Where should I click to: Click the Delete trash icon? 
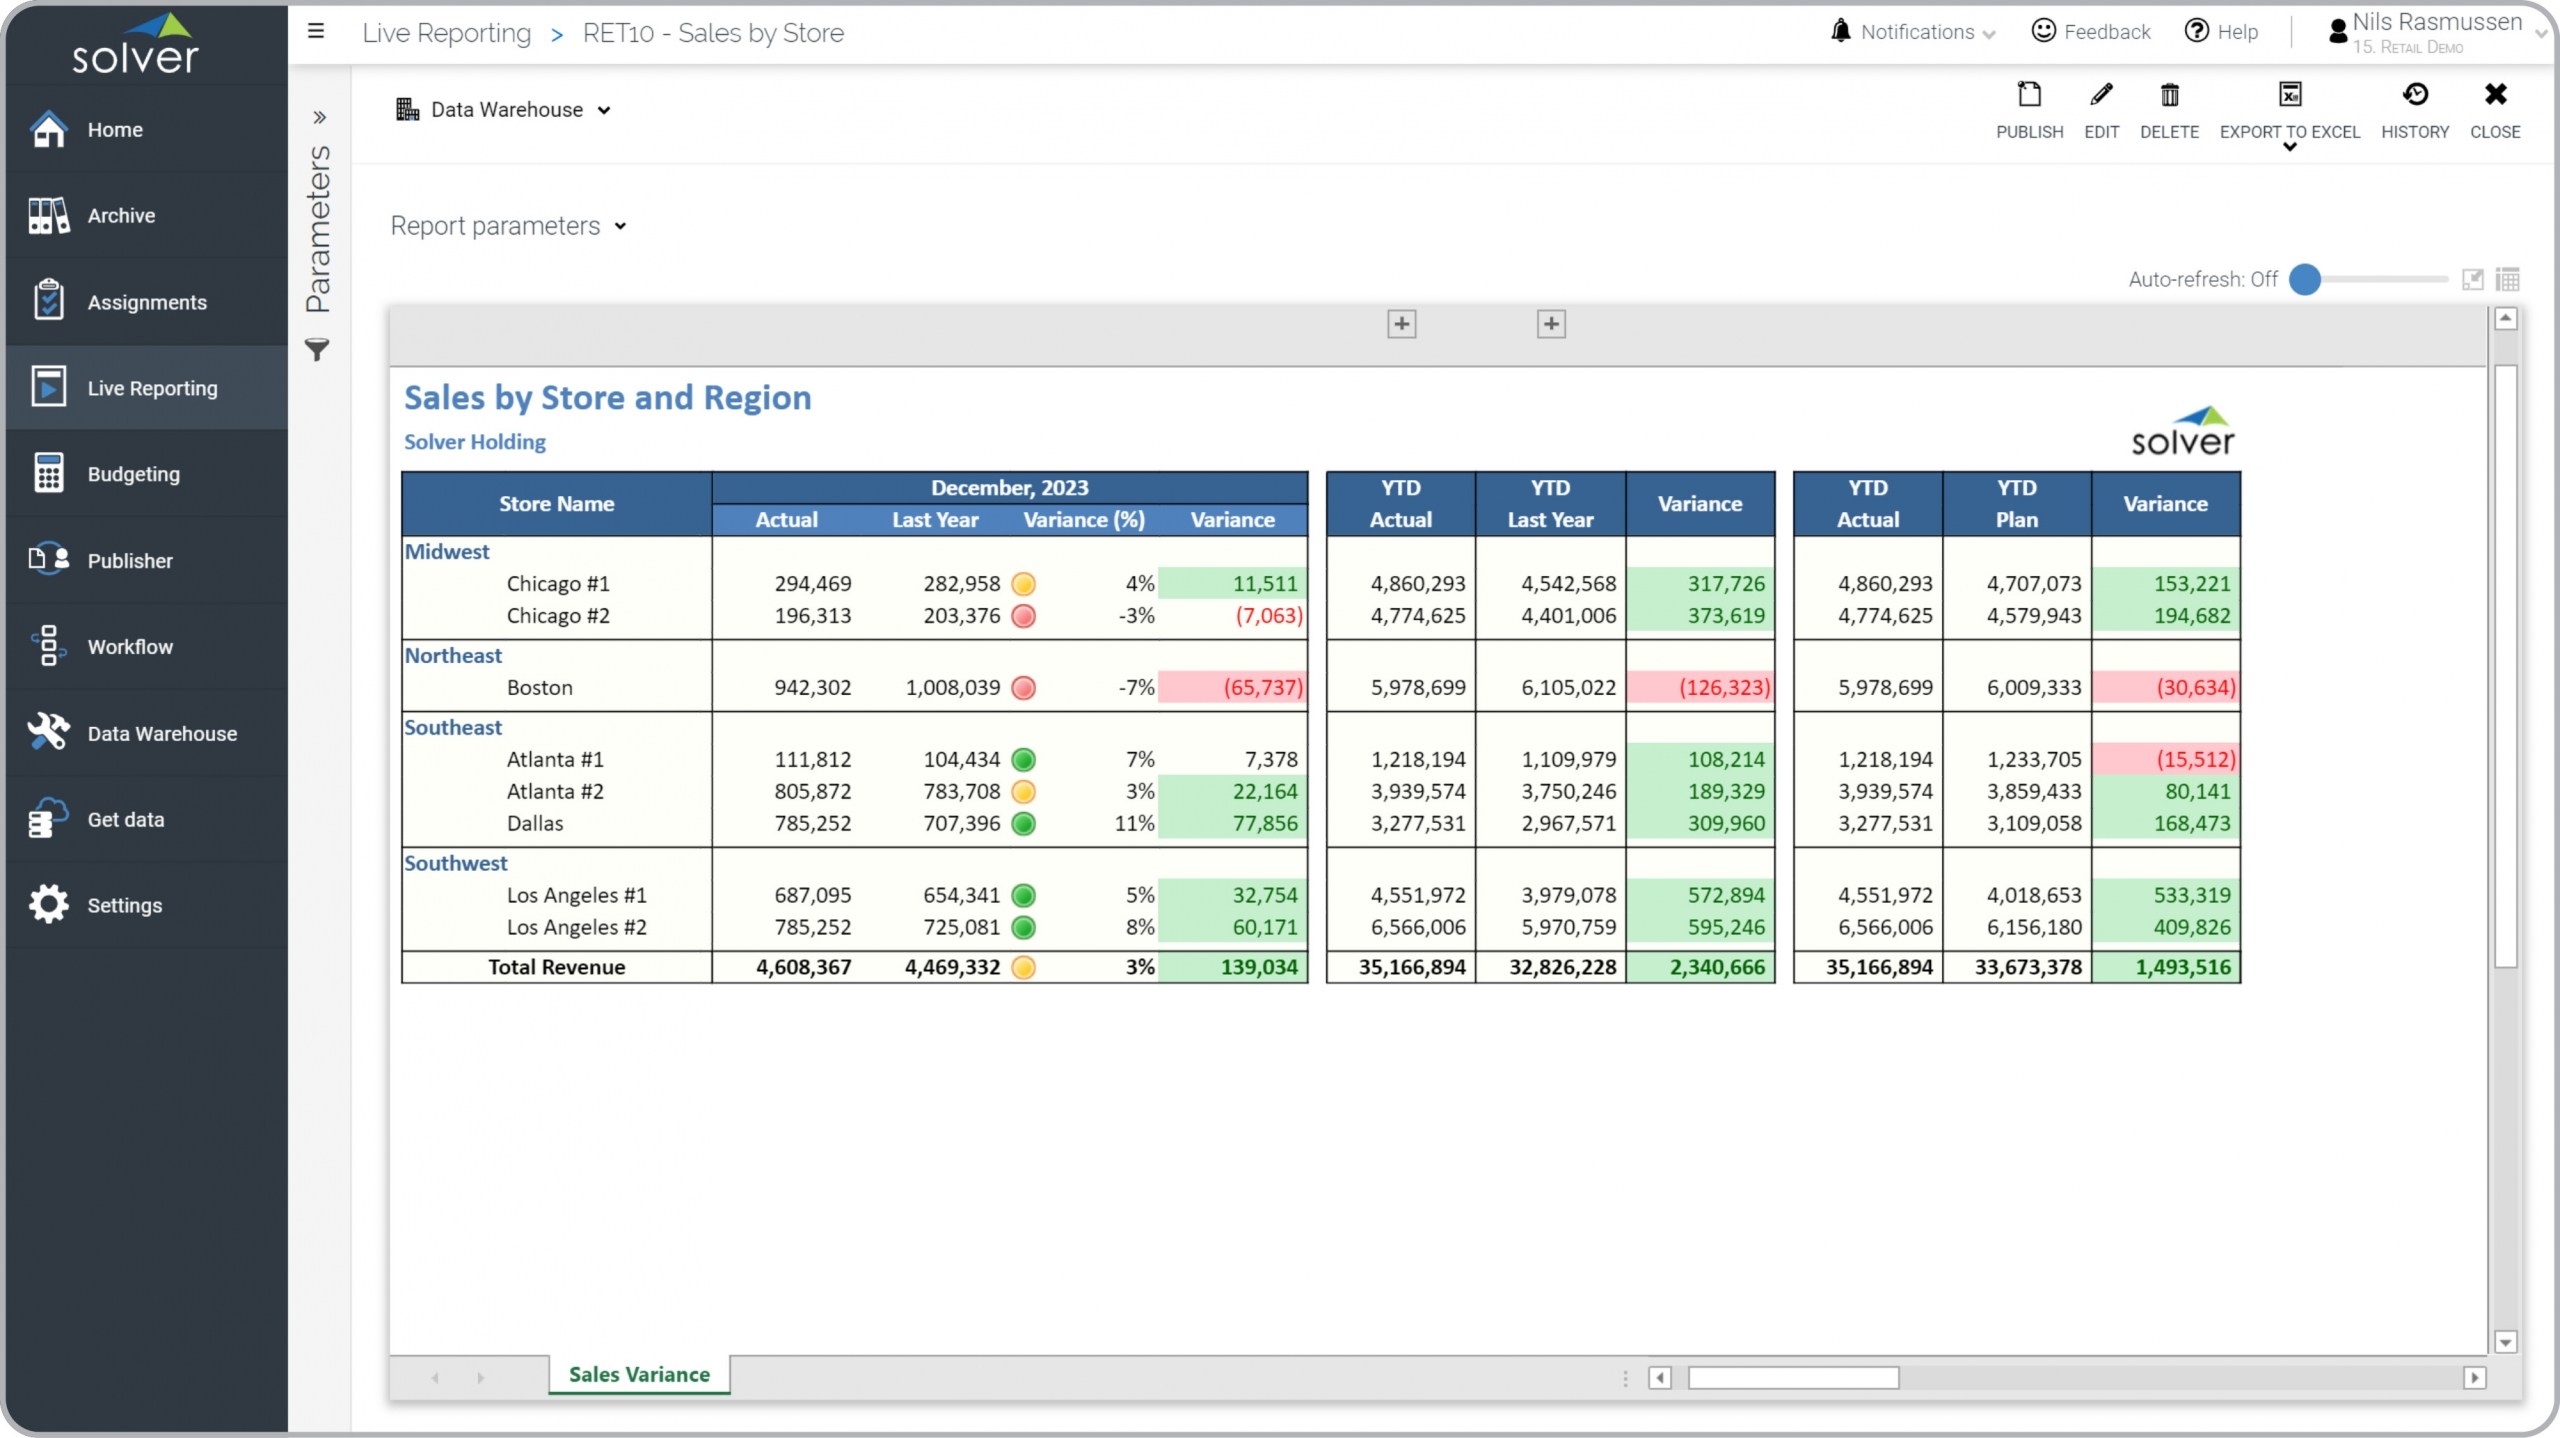click(2169, 95)
